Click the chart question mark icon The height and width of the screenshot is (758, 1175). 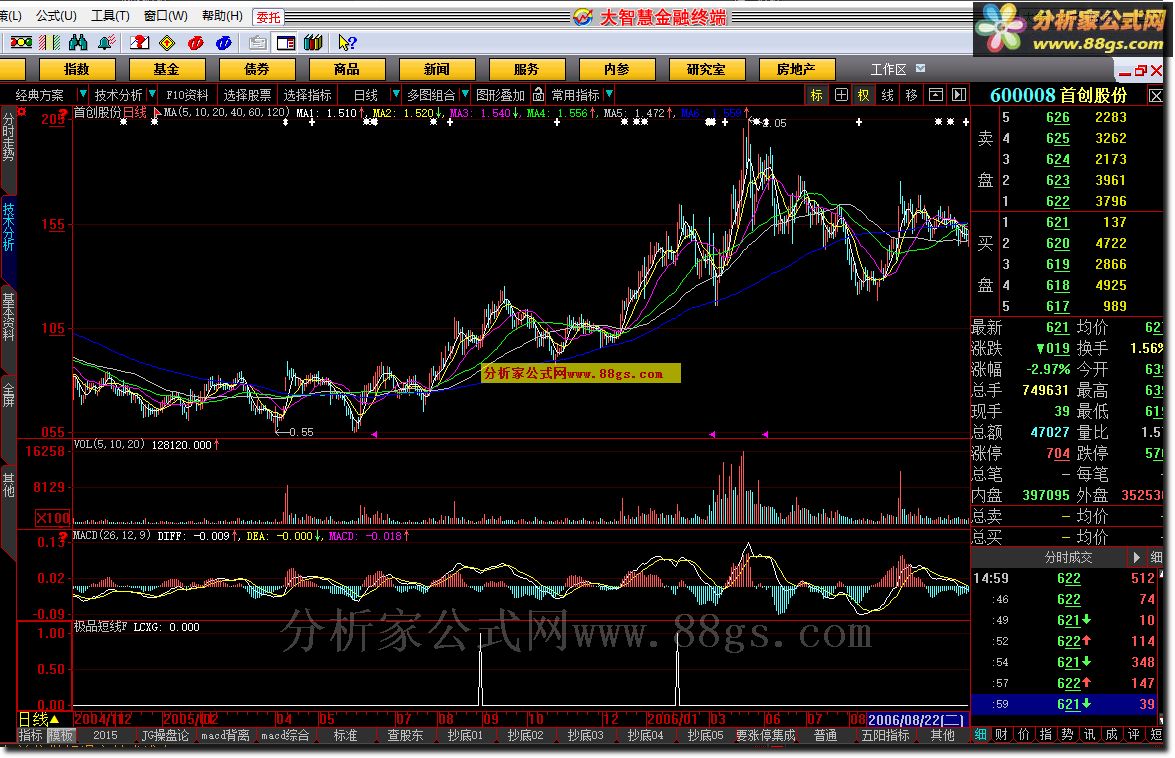point(139,43)
